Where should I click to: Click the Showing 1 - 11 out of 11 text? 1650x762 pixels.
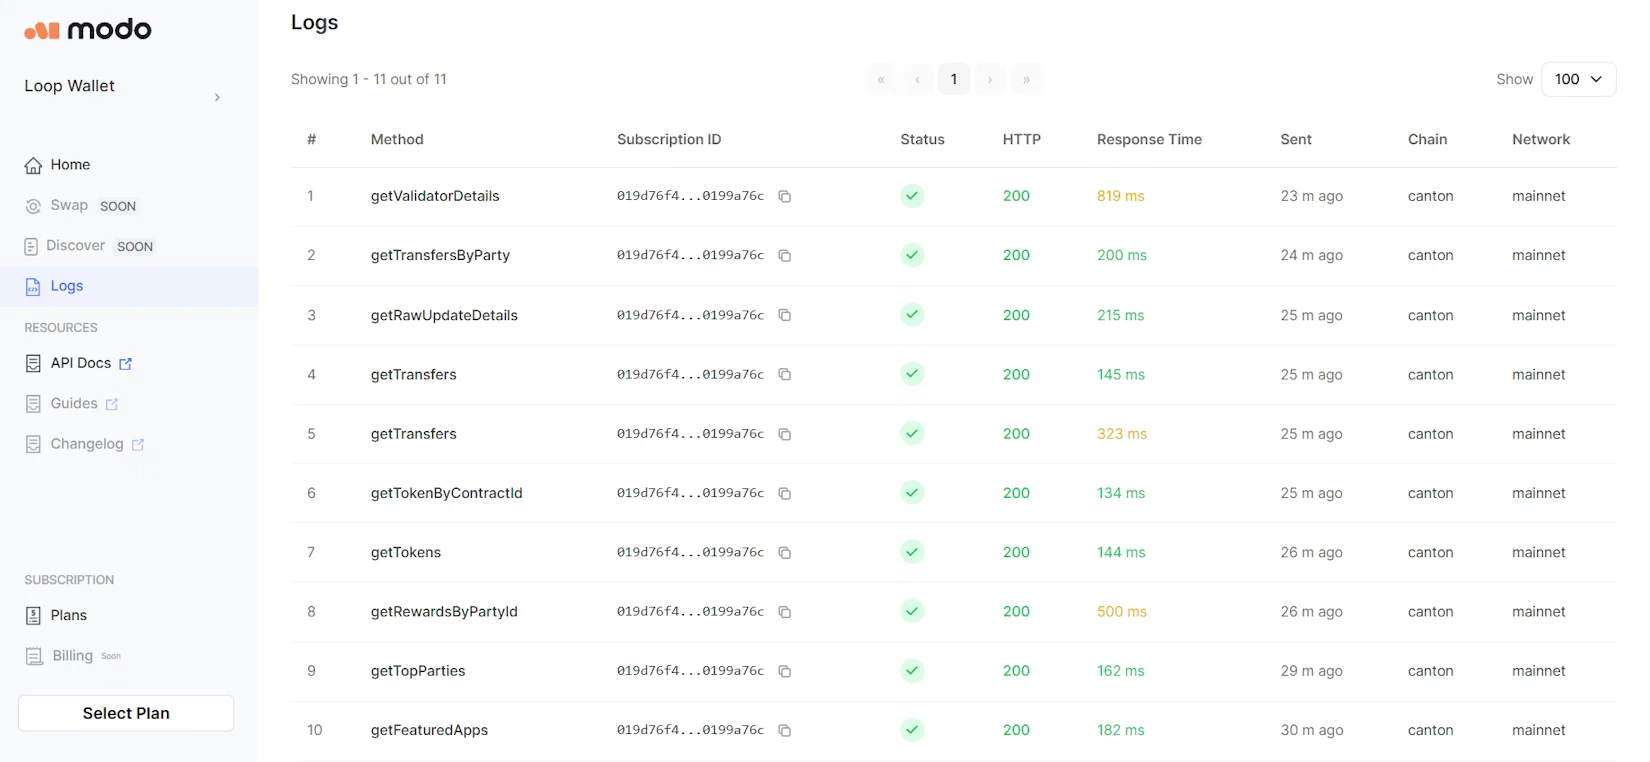point(369,79)
